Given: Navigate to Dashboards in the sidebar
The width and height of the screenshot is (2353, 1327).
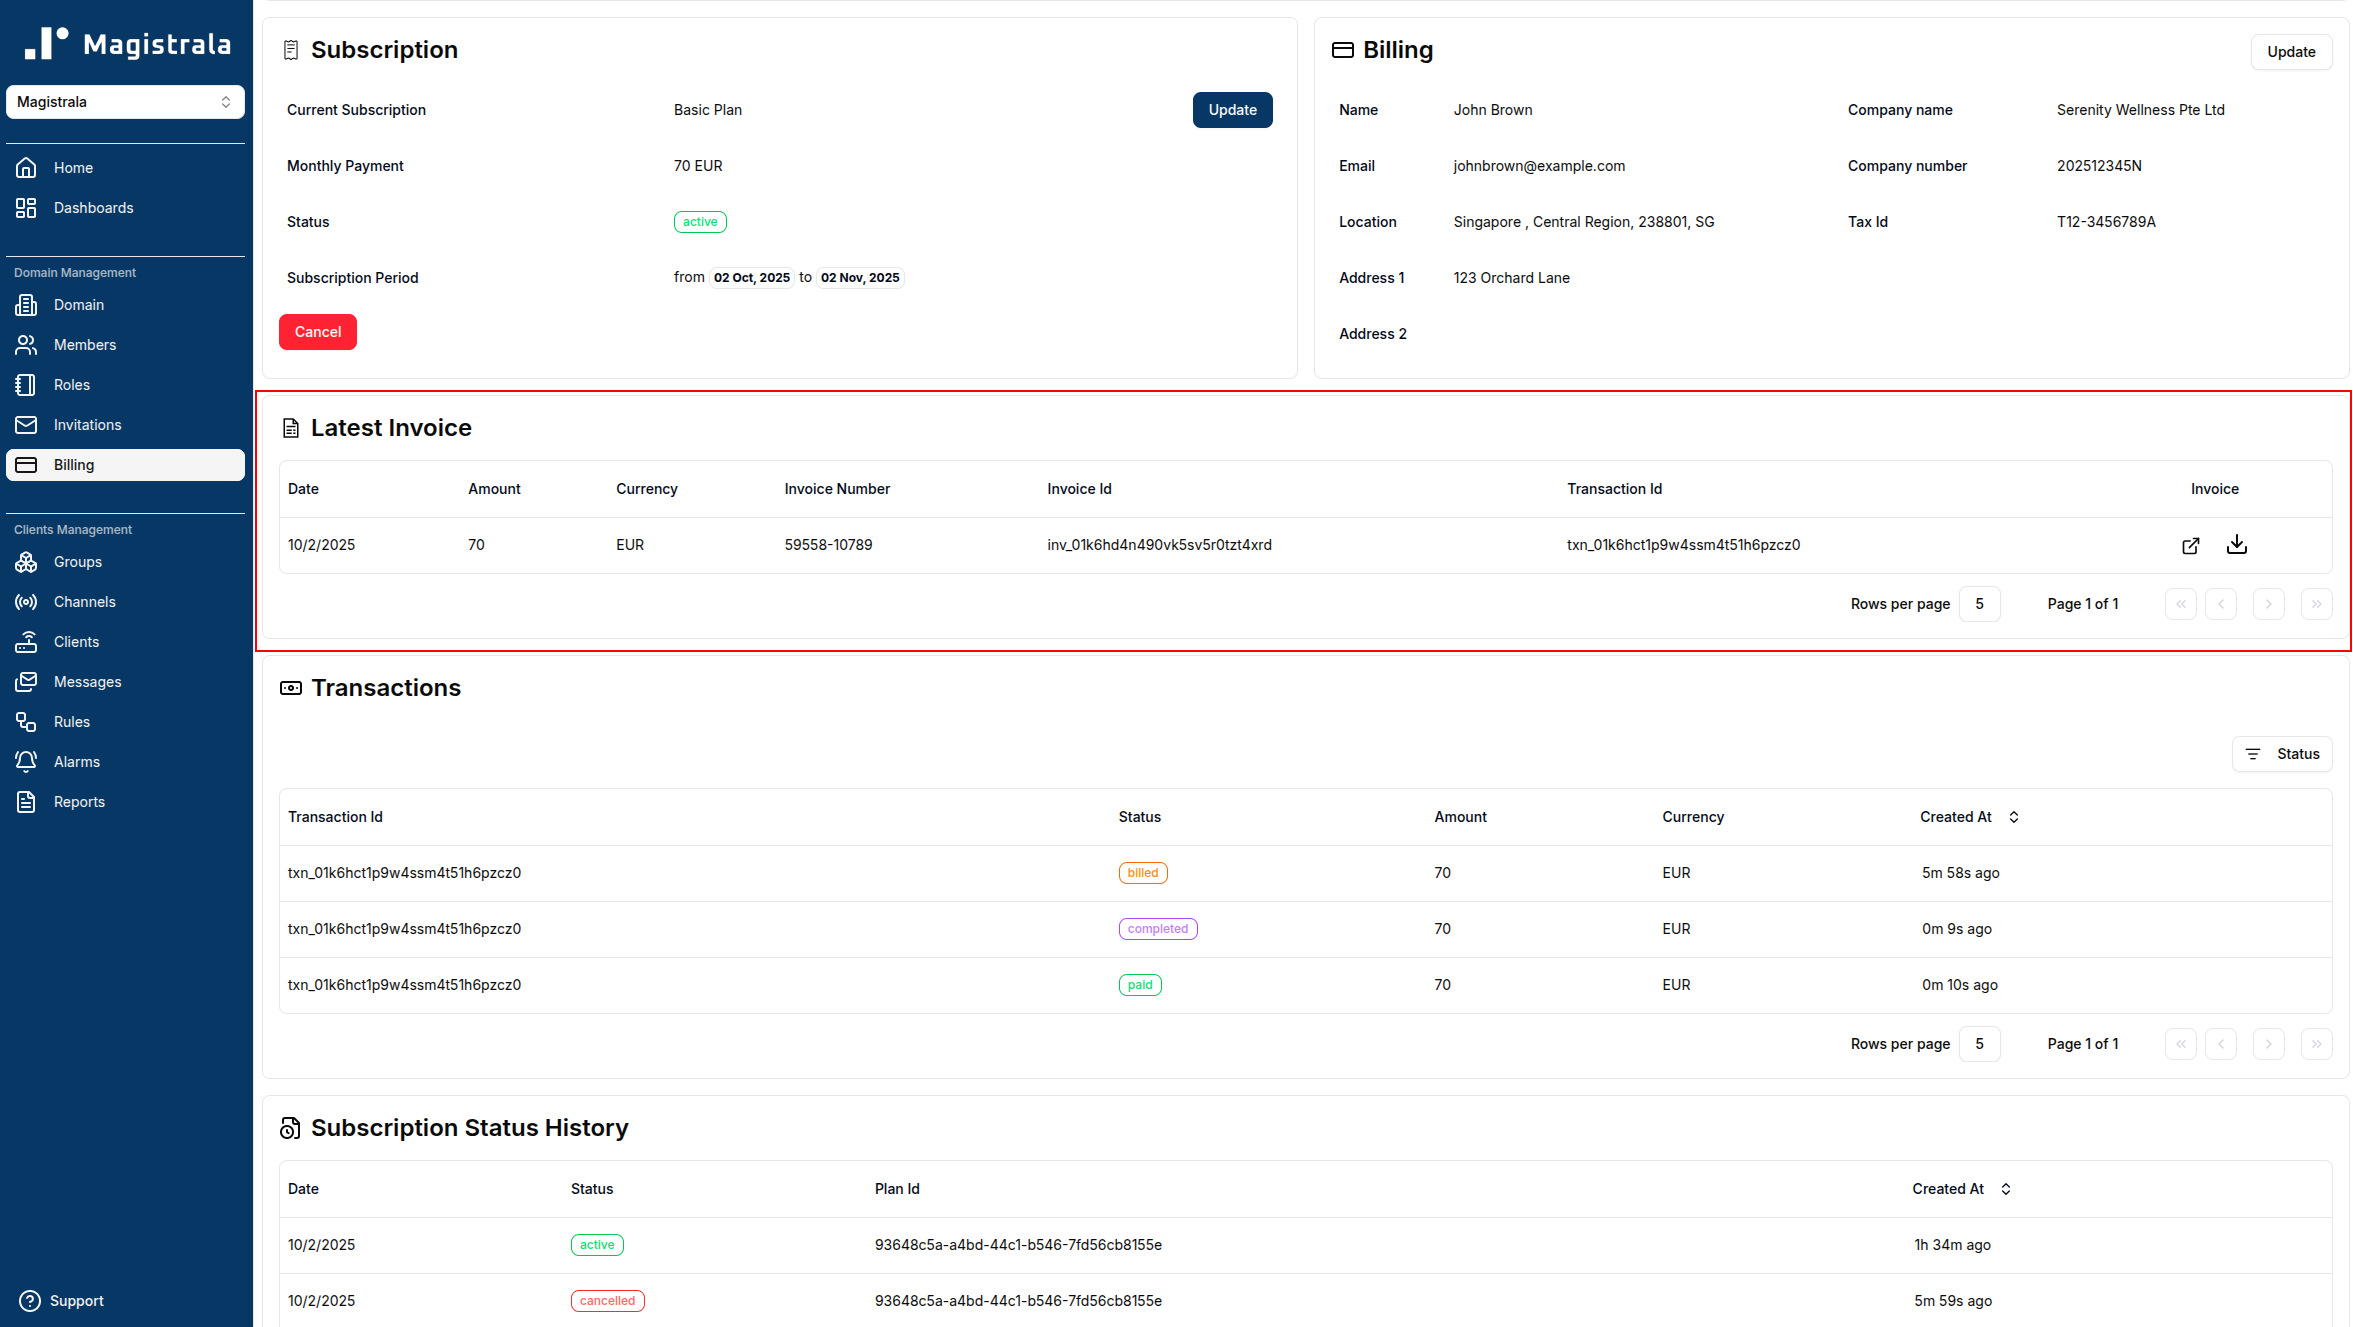Looking at the screenshot, I should (93, 207).
